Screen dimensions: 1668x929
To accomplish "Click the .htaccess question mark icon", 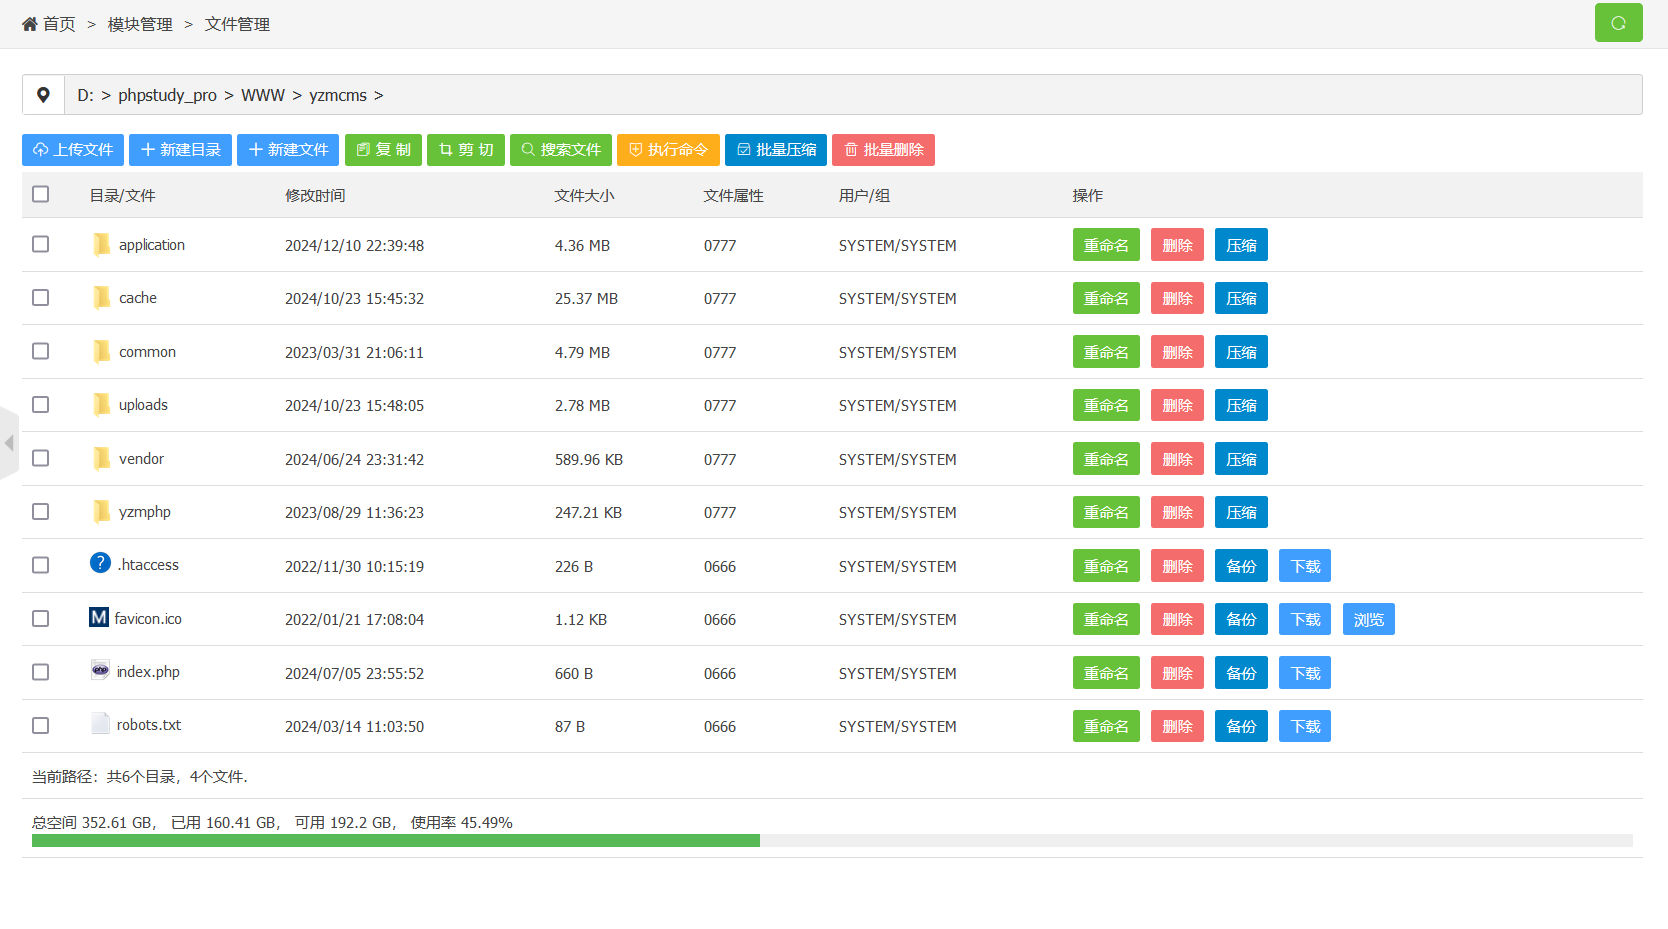I will (100, 563).
